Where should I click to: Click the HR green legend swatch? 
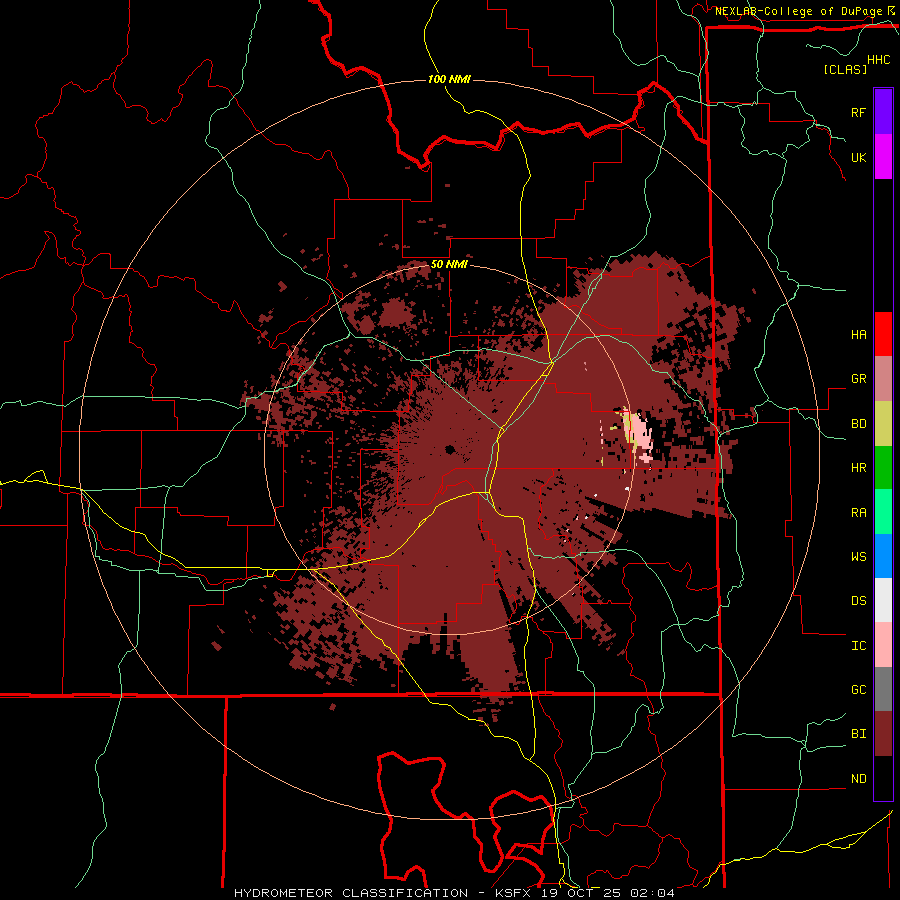[883, 468]
